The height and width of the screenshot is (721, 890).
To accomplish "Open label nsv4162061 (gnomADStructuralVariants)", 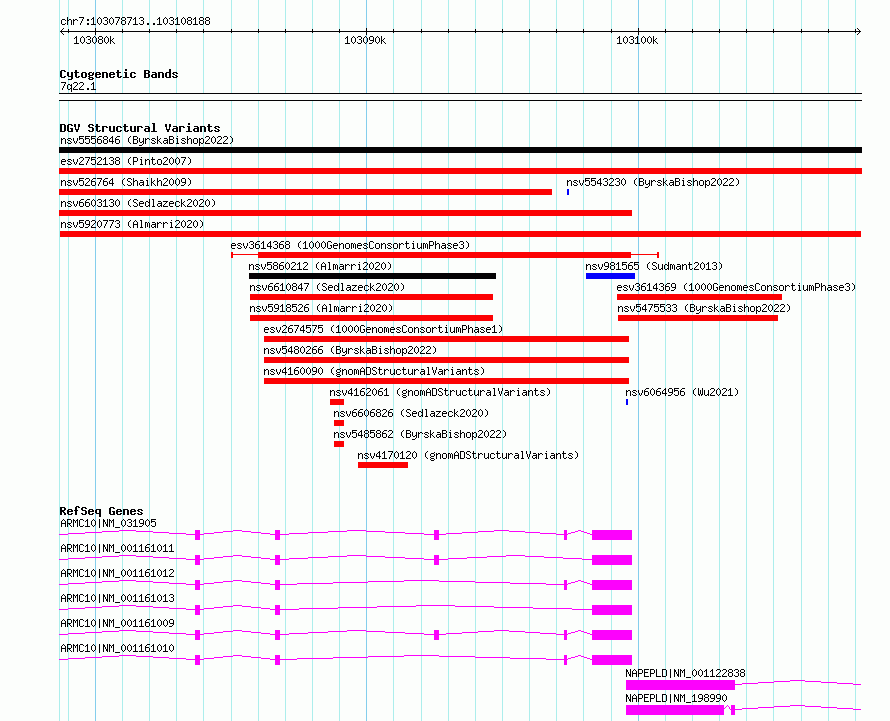I will pyautogui.click(x=440, y=392).
